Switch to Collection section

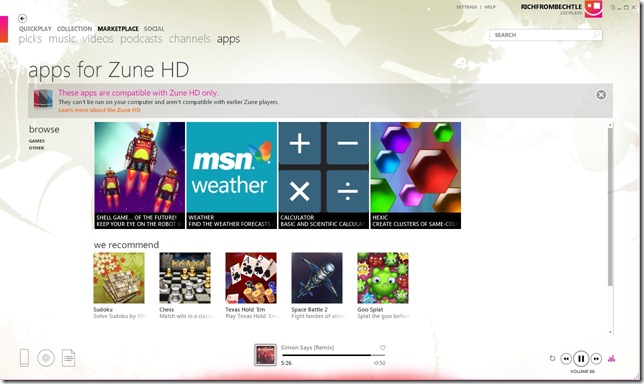coord(74,29)
